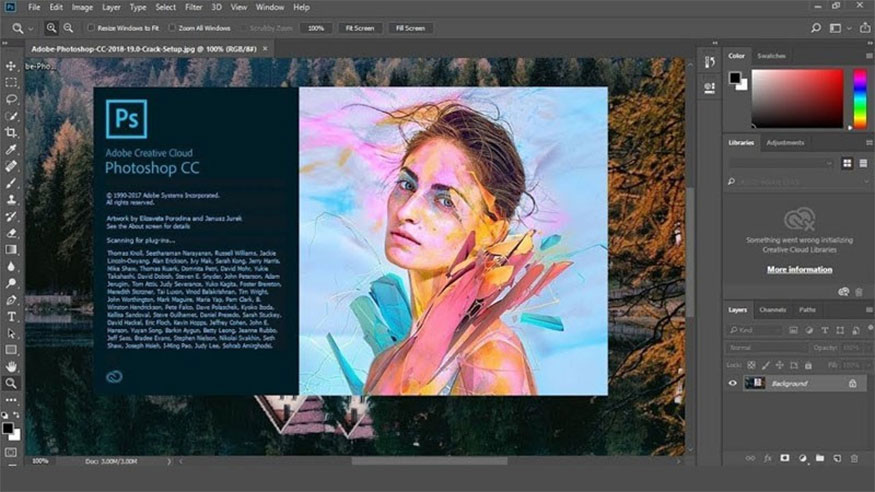
Task: Select the Path Selection tool
Action: point(11,334)
